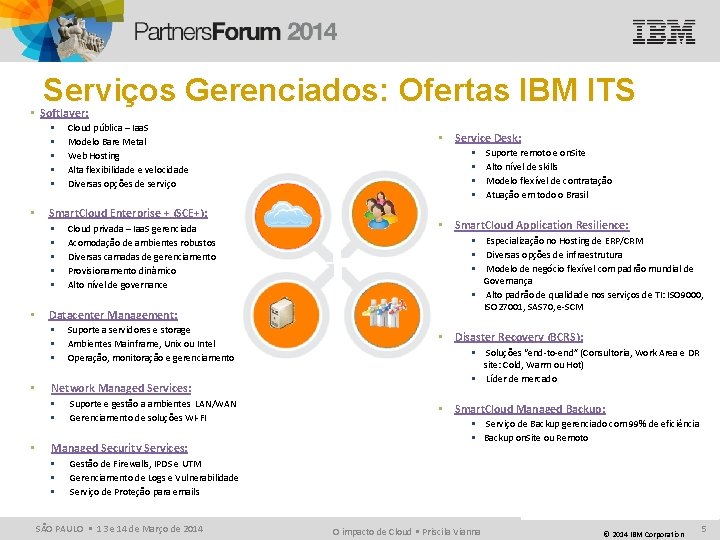Click the PartnersForum 2014 header text
Screen dimensions: 720x540
click(x=236, y=32)
